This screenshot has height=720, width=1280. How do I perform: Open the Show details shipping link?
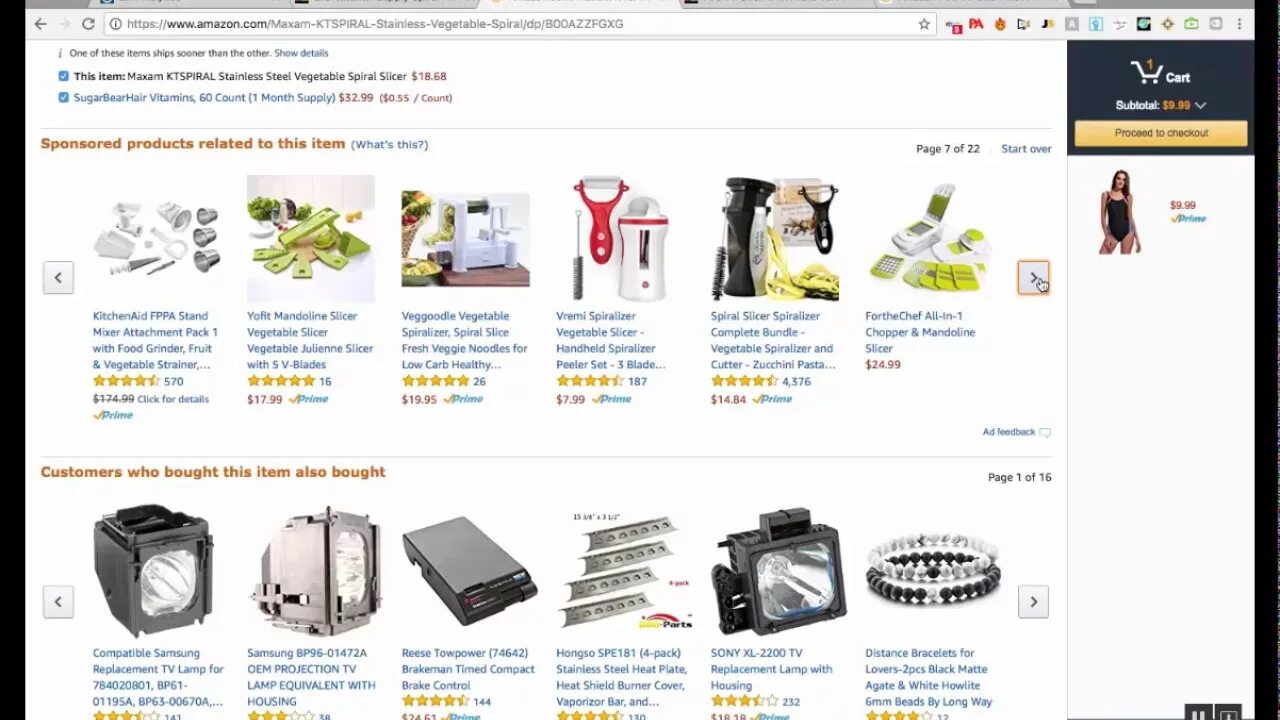click(x=301, y=53)
